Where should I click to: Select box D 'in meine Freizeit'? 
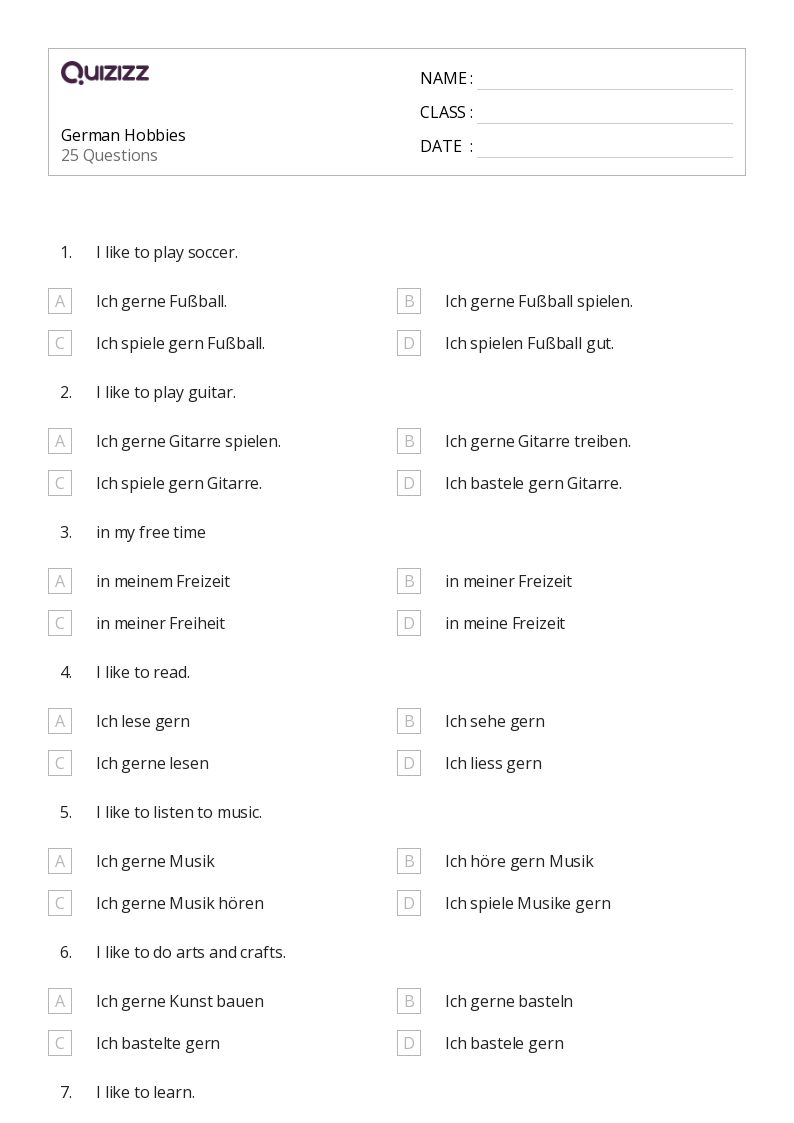click(x=409, y=623)
